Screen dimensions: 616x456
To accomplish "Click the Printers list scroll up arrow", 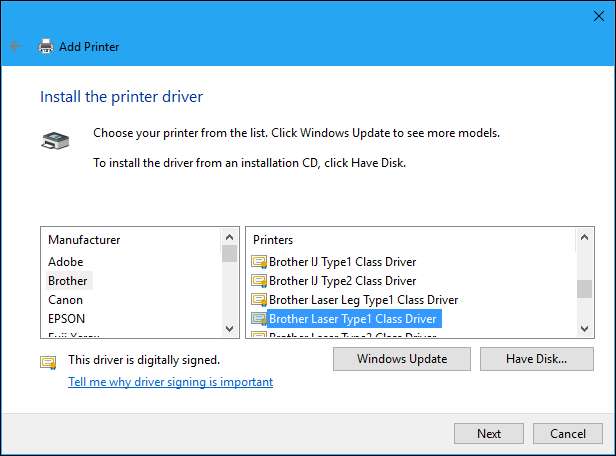I will [585, 237].
